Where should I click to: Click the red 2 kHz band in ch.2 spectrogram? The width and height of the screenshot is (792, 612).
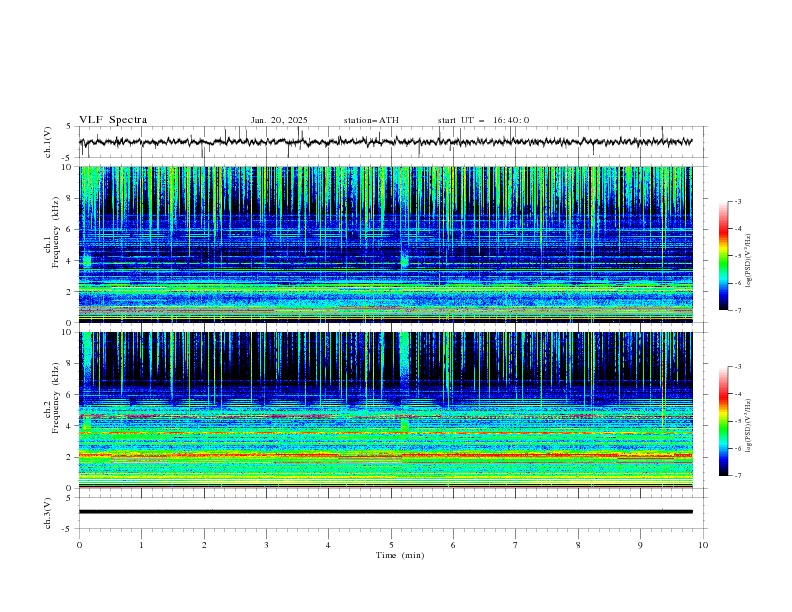385,455
